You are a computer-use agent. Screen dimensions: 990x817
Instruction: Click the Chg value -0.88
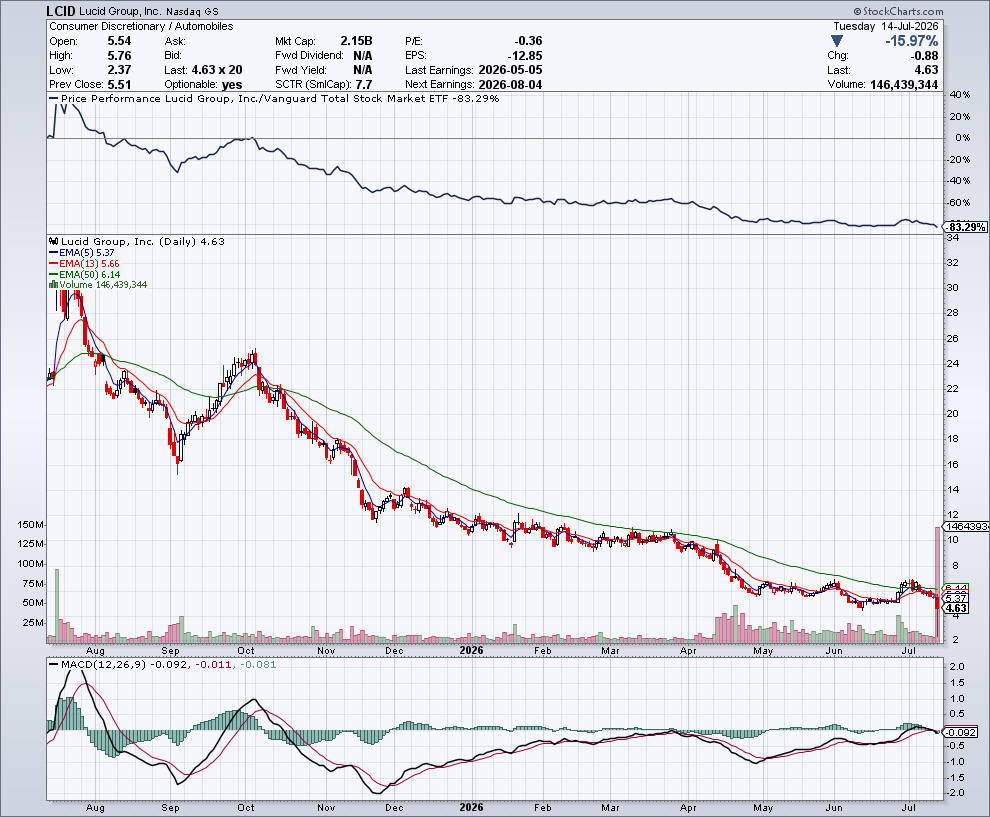pos(924,56)
